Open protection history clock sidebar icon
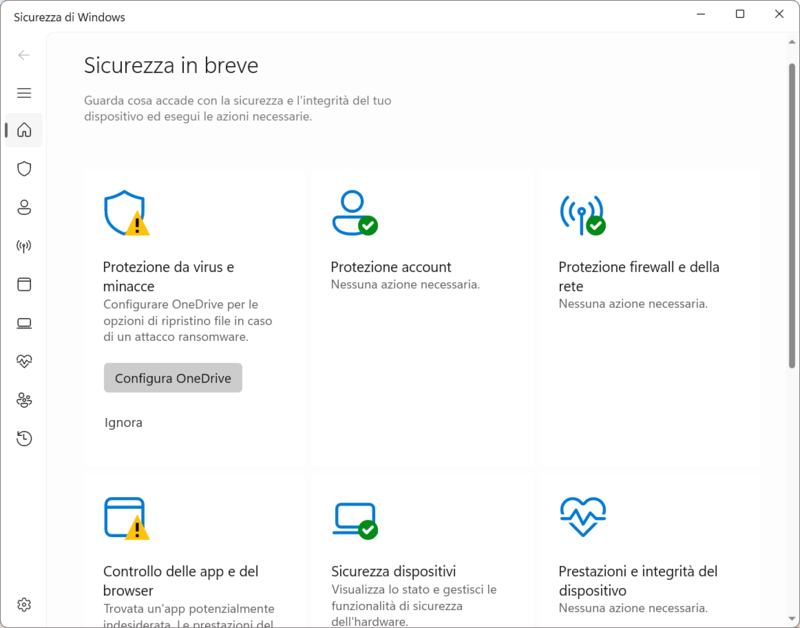The width and height of the screenshot is (800, 628). pos(24,438)
